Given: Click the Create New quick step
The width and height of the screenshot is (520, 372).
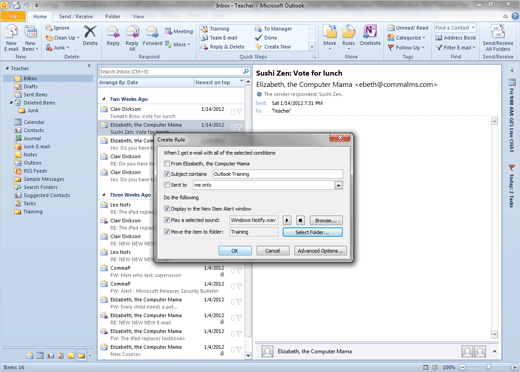Looking at the screenshot, I should [273, 47].
